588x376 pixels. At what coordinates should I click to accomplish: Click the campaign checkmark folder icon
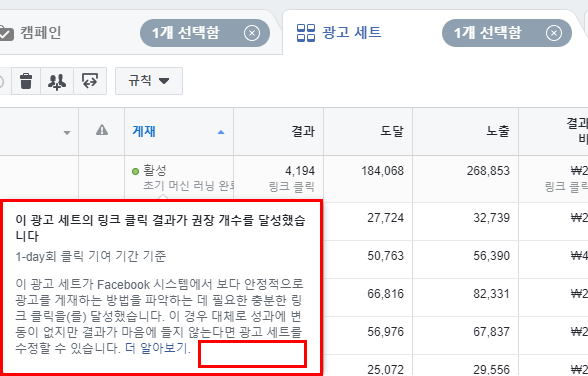6,33
